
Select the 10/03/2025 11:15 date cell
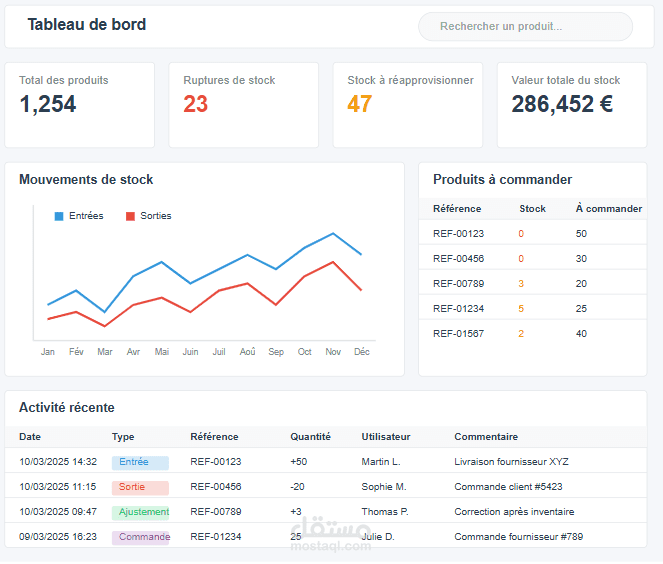(58, 487)
